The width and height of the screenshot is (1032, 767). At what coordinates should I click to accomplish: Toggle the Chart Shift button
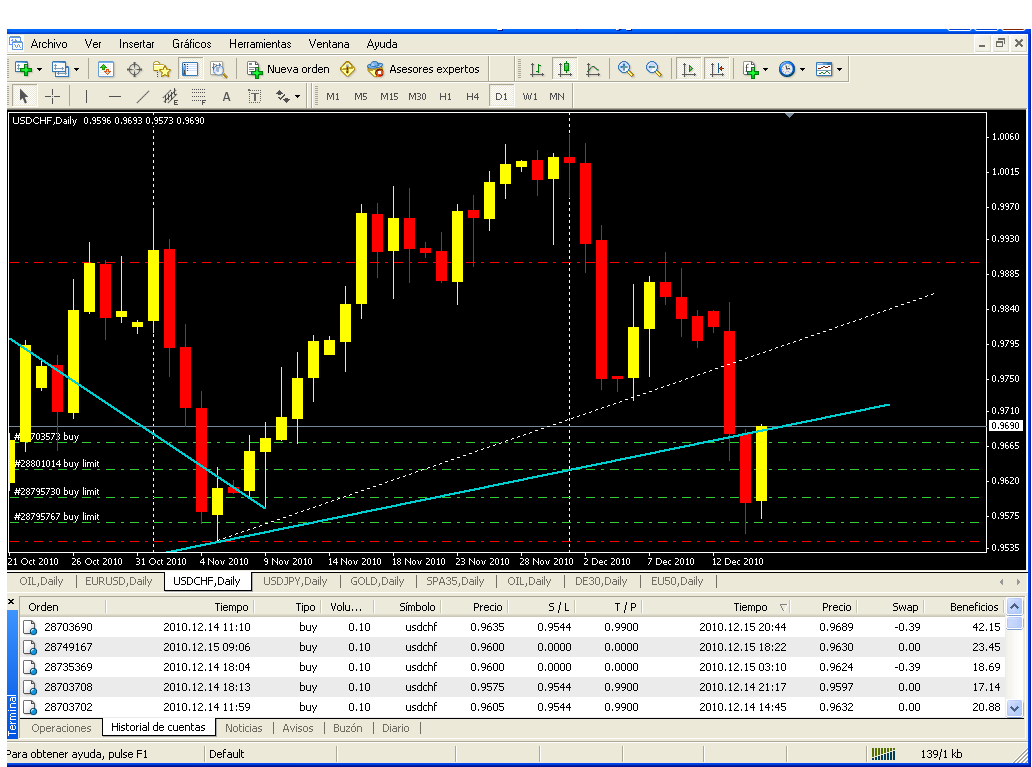pyautogui.click(x=717, y=69)
